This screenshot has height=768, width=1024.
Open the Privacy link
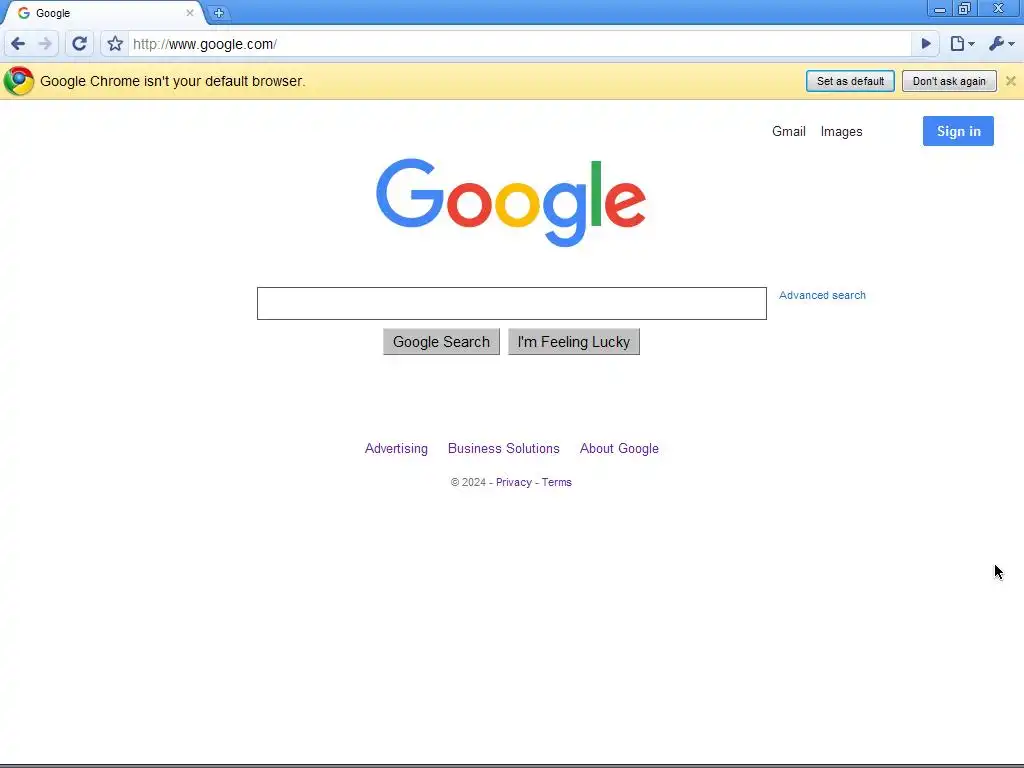point(513,482)
